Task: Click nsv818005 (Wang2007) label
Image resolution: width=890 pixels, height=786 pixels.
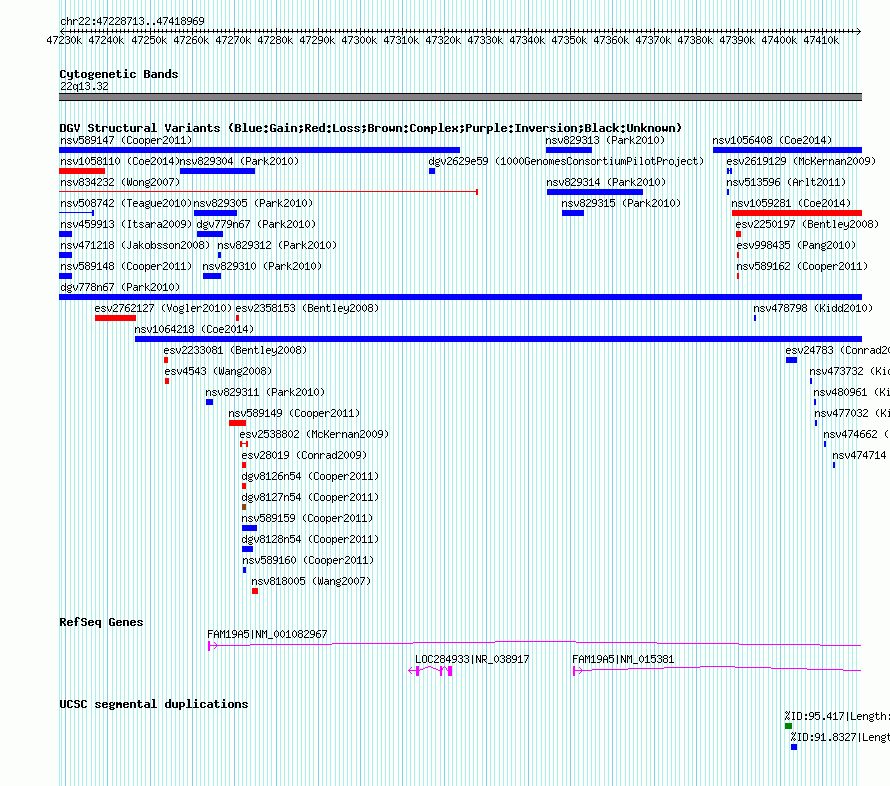Action: [311, 581]
